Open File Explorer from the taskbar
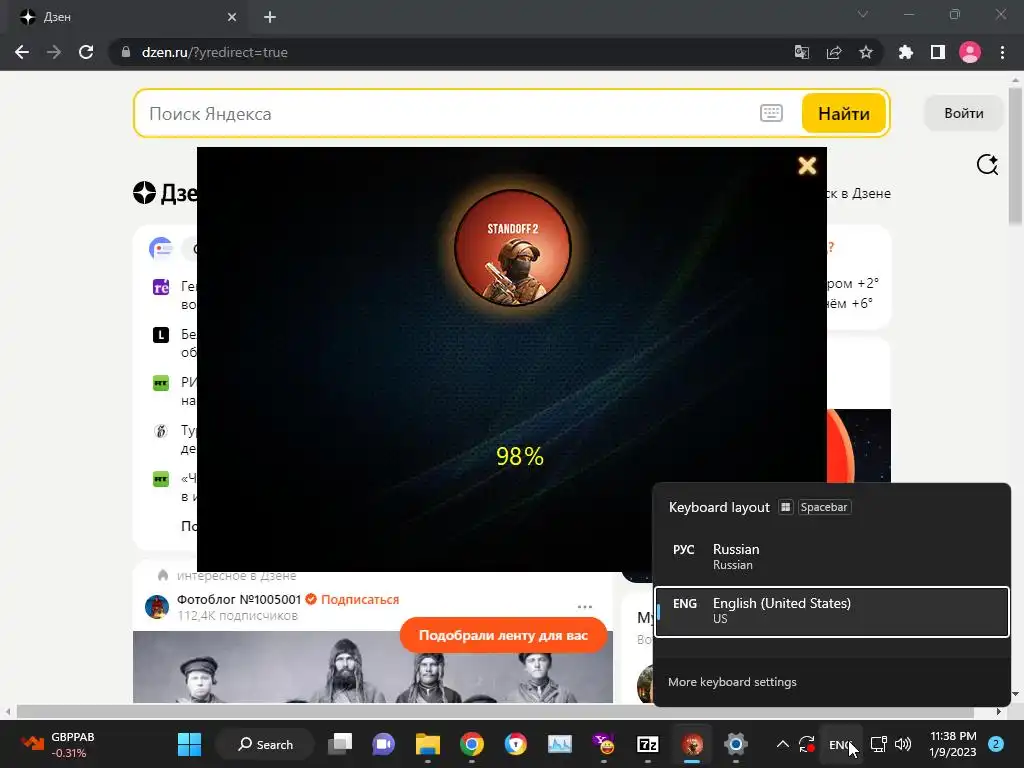The image size is (1024, 768). click(428, 744)
